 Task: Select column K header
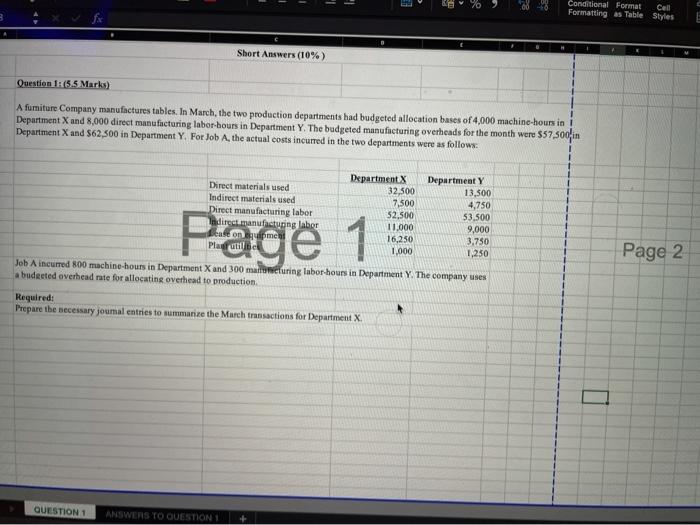pos(638,51)
